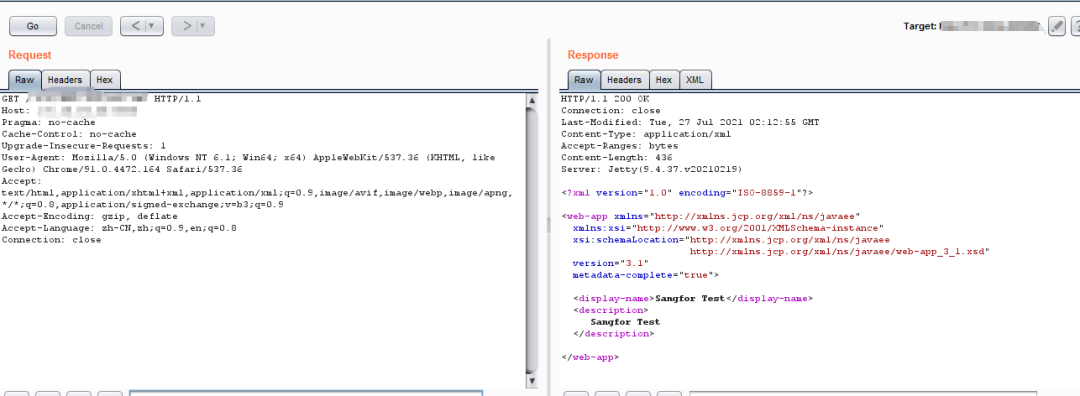This screenshot has width=1080, height=396.
Task: Open the Raw tab in Request pane
Action: click(x=25, y=80)
